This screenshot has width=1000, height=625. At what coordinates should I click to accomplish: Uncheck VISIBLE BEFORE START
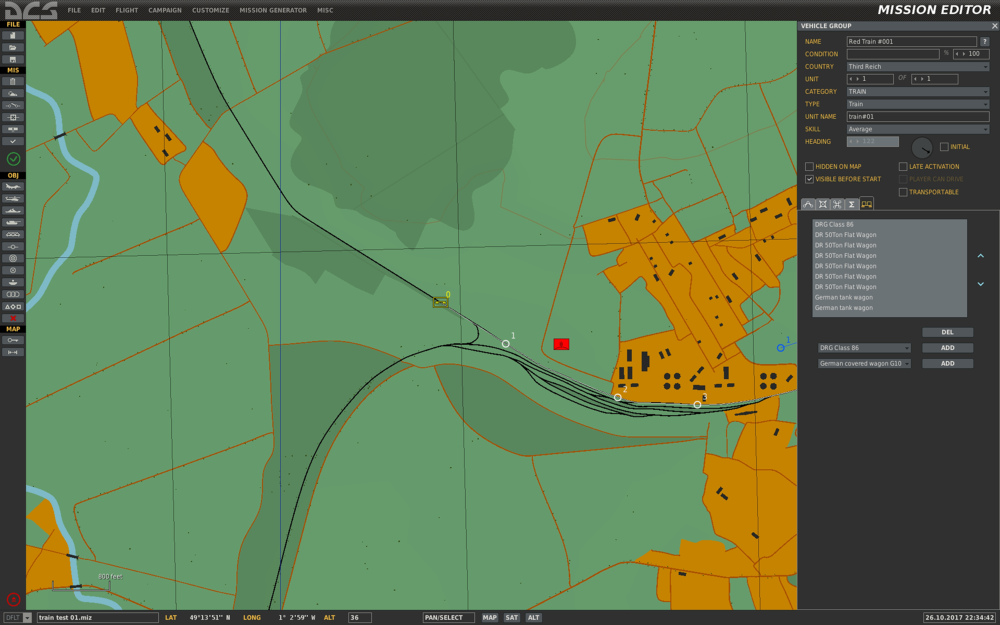coord(809,179)
